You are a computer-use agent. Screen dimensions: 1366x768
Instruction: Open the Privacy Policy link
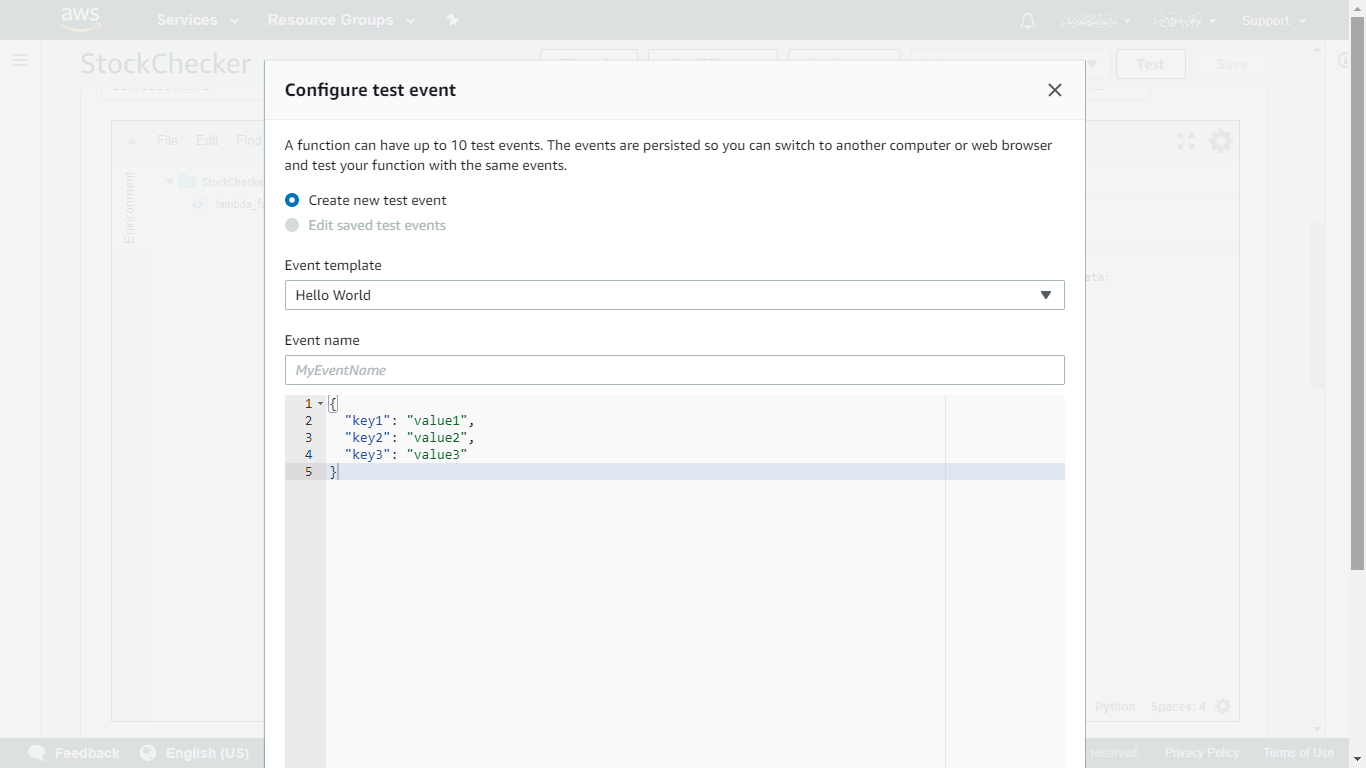point(1201,753)
